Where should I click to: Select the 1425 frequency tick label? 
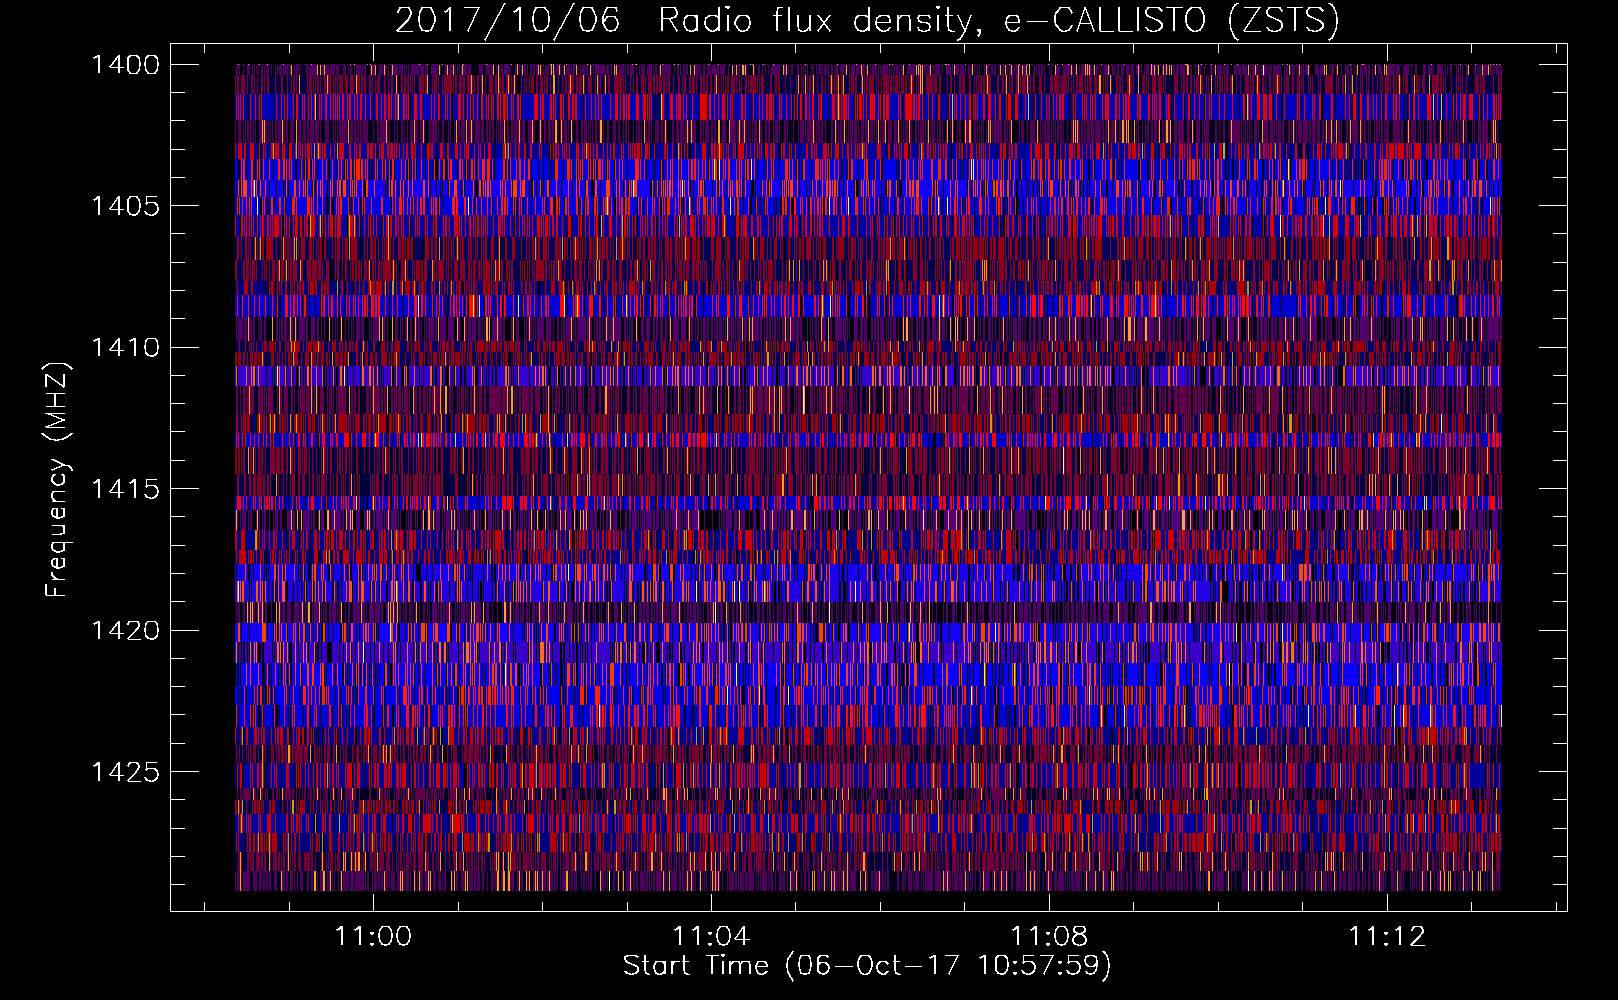pos(125,772)
